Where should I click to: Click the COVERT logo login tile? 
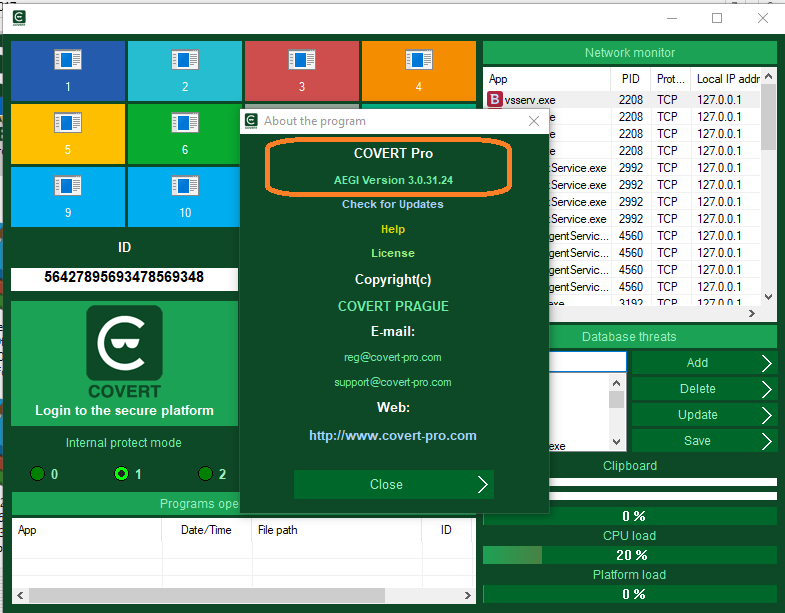124,363
